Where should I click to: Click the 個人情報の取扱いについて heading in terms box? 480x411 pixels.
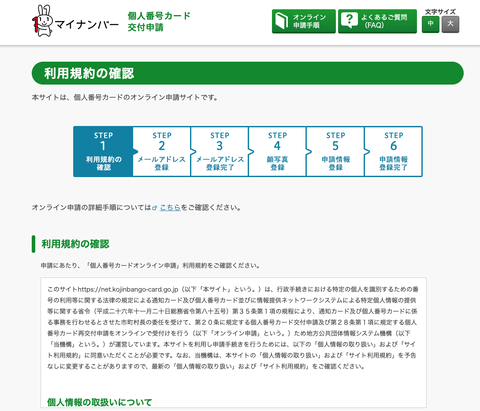tap(99, 402)
